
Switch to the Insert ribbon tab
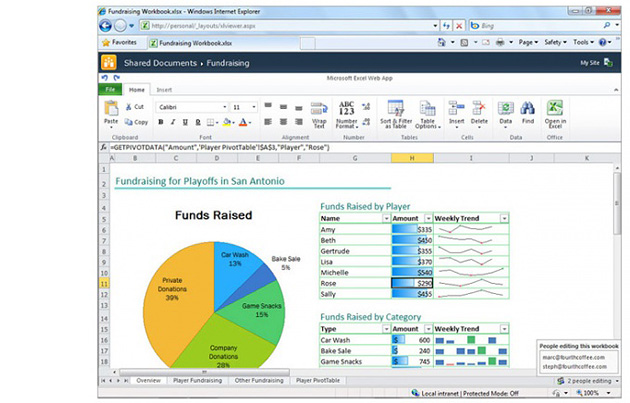point(163,90)
